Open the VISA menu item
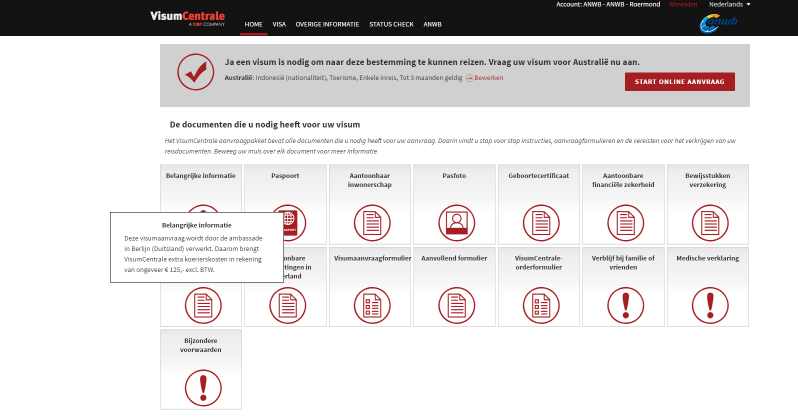This screenshot has width=798, height=419. [x=279, y=22]
